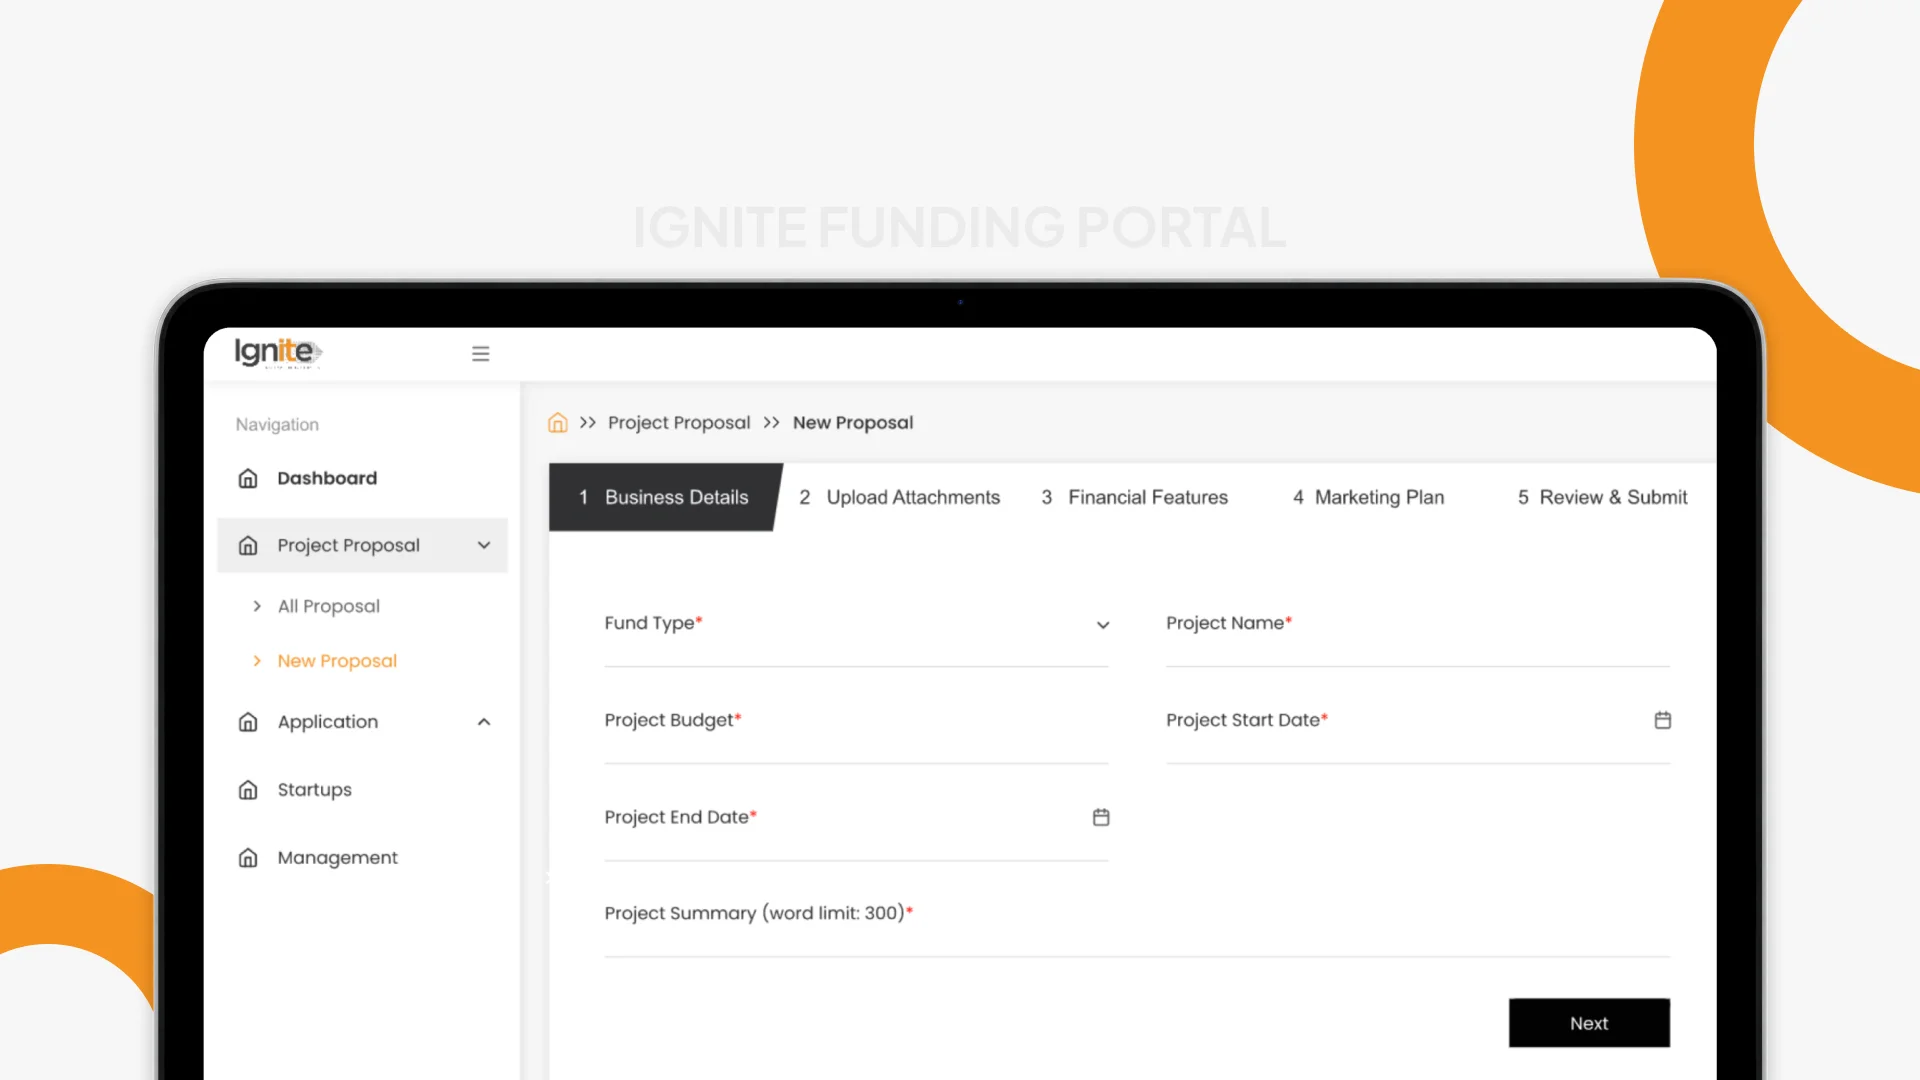Open All Proposal in the sidebar
Image resolution: width=1920 pixels, height=1080 pixels.
click(329, 606)
